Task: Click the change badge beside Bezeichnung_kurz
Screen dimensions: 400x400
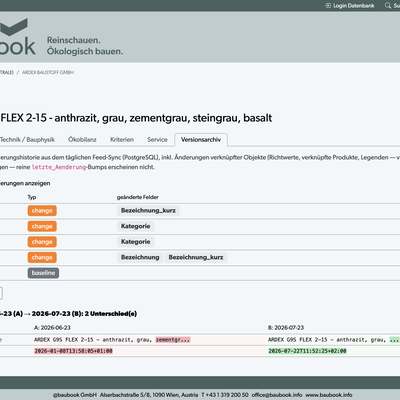Action: tap(42, 211)
